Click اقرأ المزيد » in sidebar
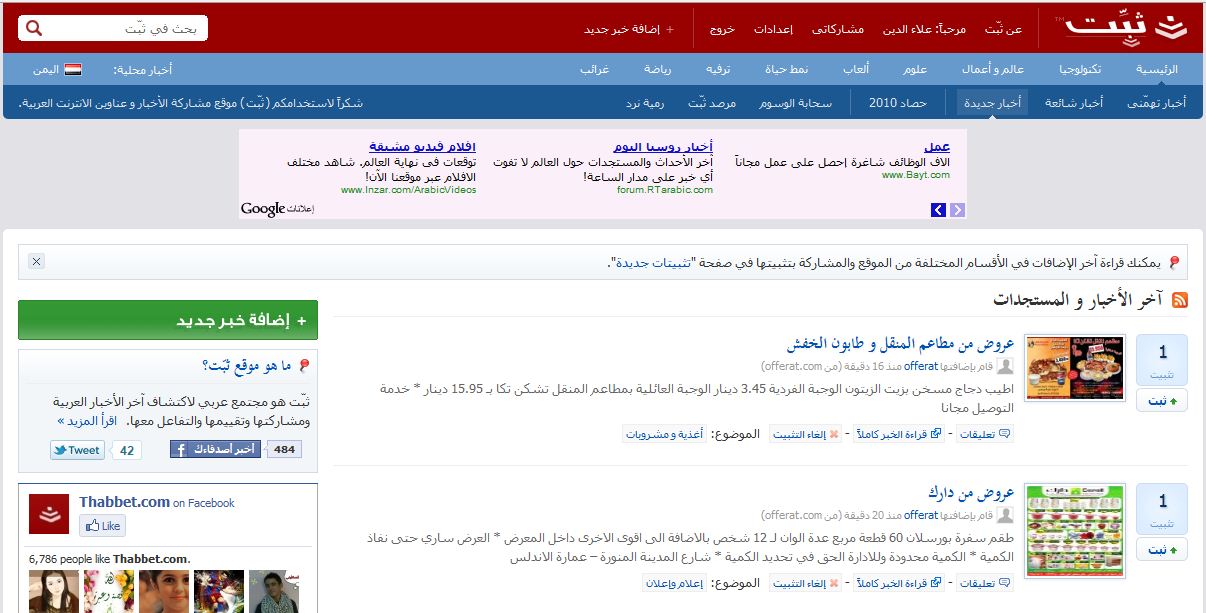Screen dimensions: 1206x613 point(89,421)
